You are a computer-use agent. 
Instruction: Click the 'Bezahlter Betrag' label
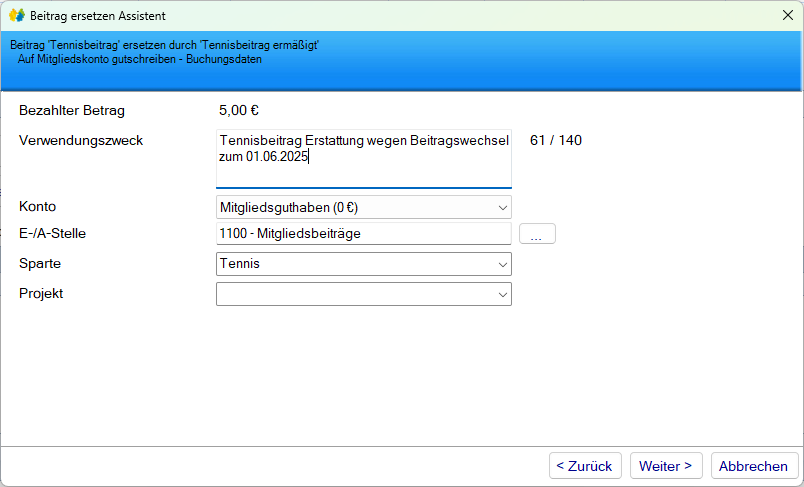(x=72, y=111)
